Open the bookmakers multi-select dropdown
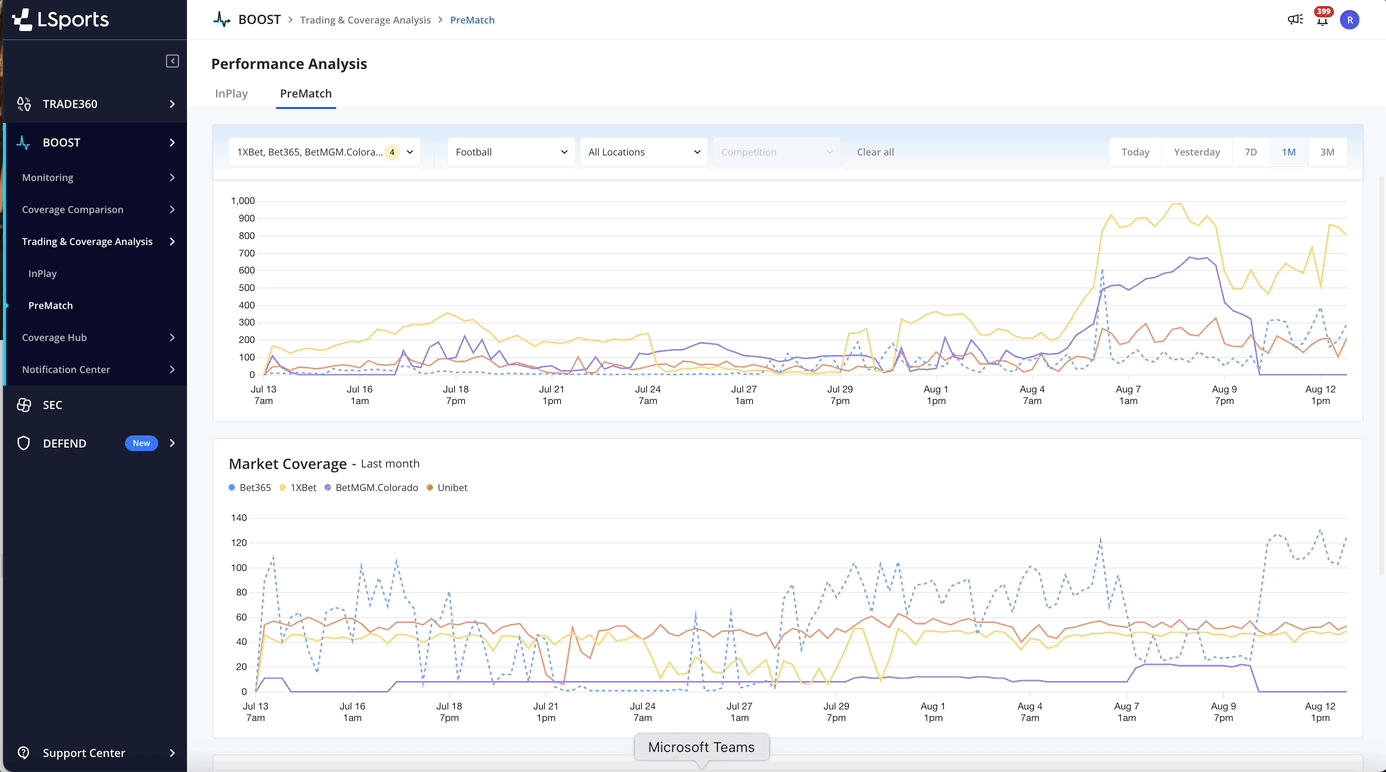 (x=324, y=152)
